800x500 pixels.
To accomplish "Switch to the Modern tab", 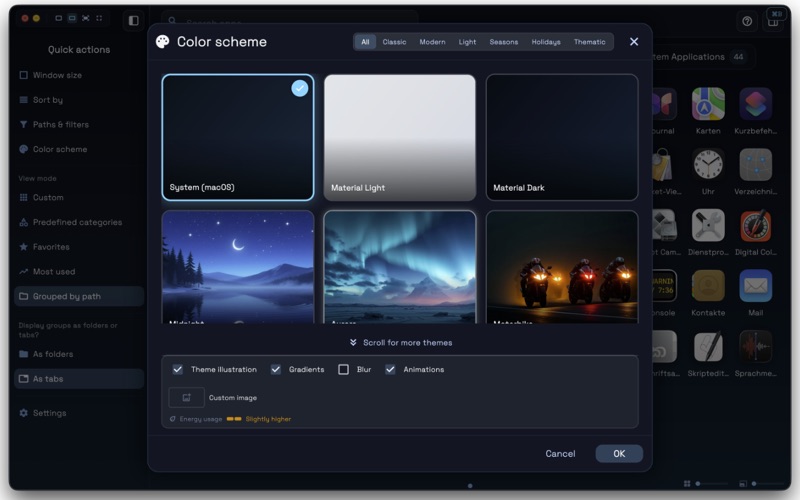I will click(x=432, y=42).
